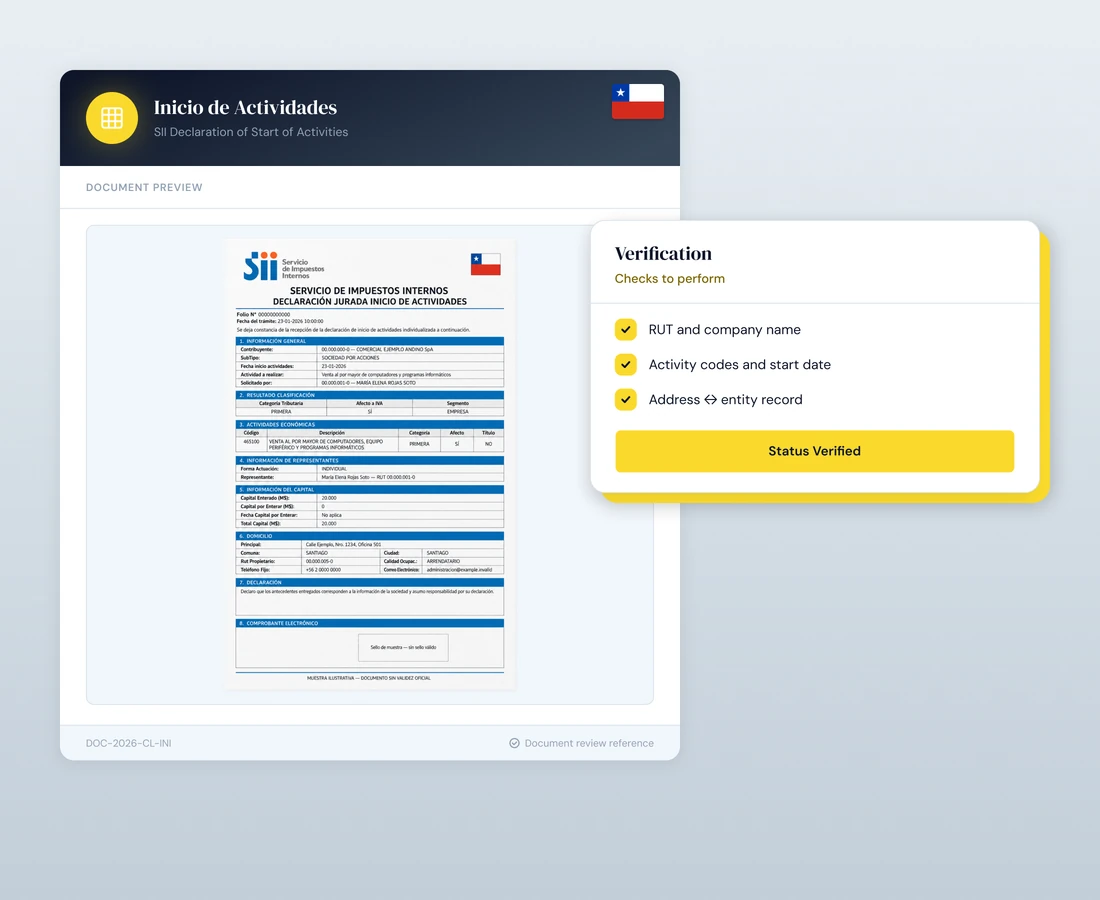This screenshot has height=900, width=1100.
Task: Click the Declaración Jurada Inicio de Actividades heading
Action: click(x=370, y=302)
